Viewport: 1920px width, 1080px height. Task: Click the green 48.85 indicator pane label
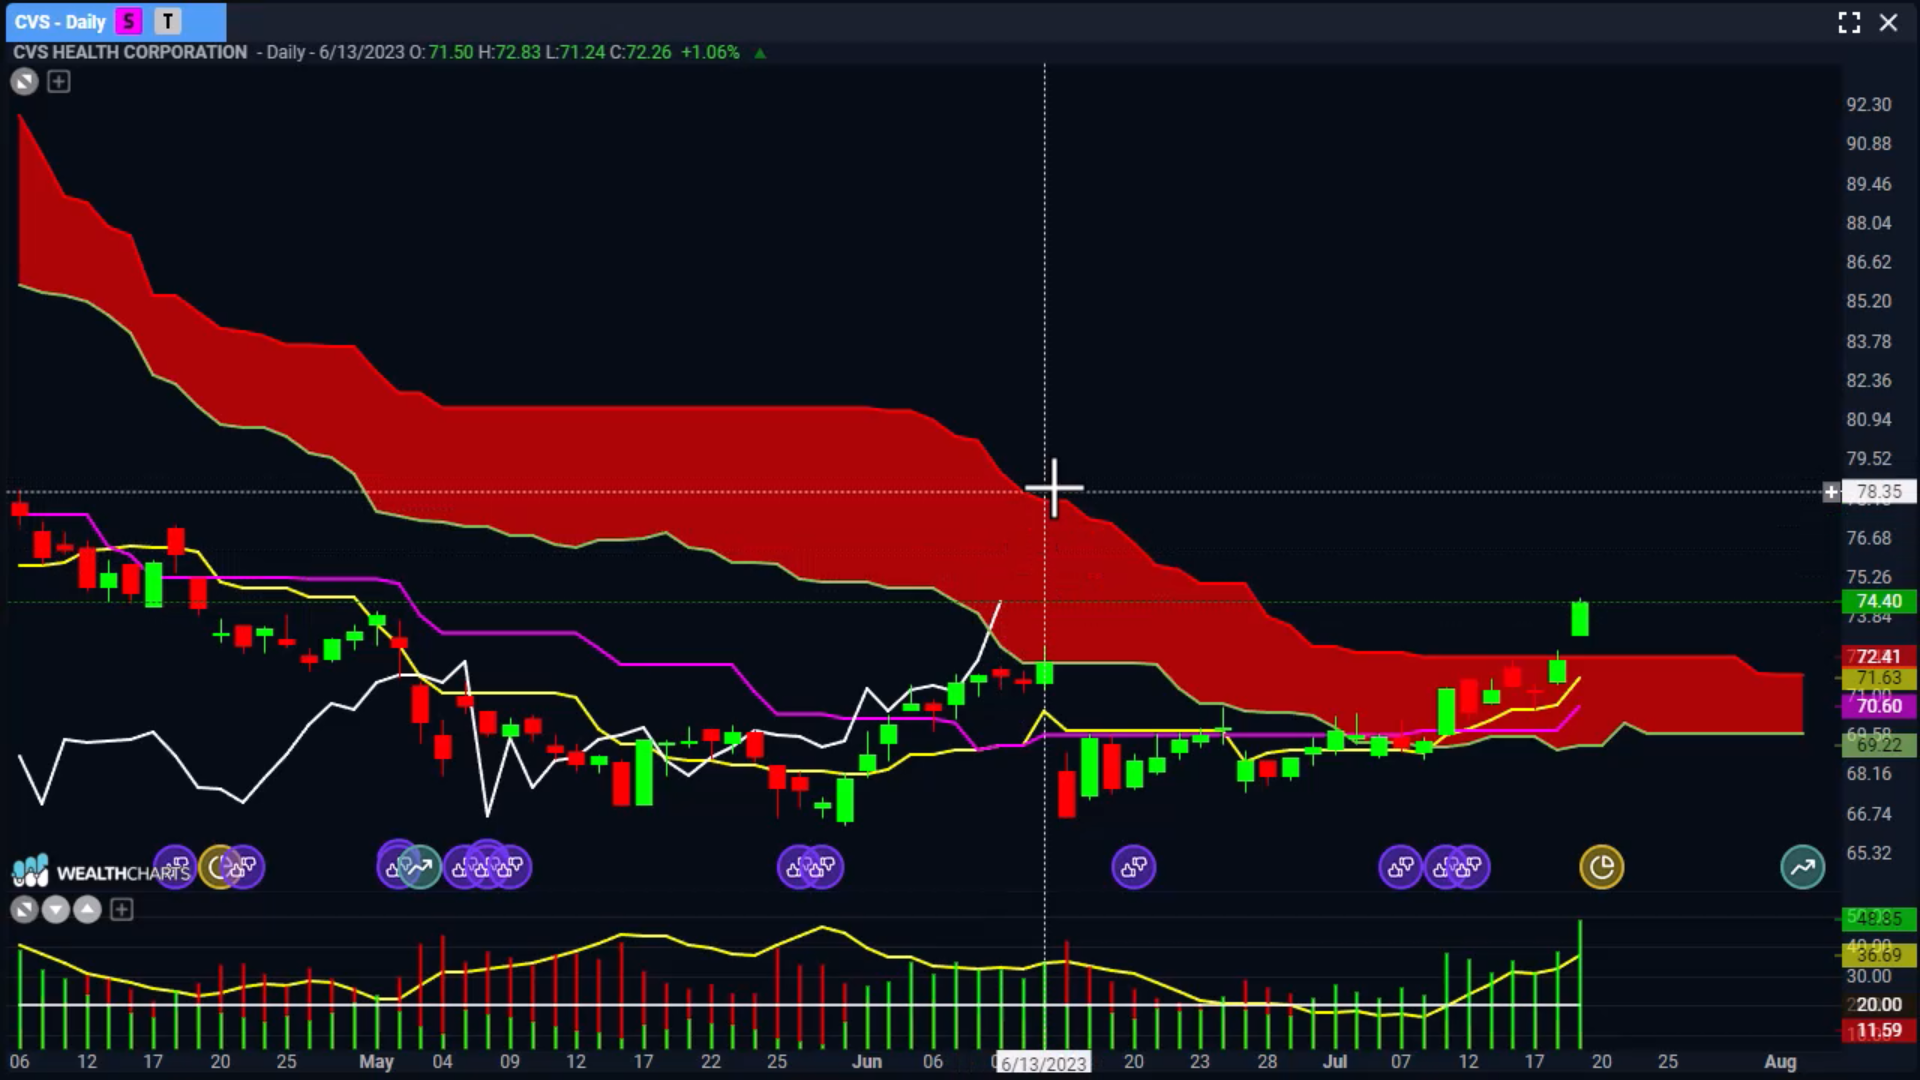tap(1879, 918)
